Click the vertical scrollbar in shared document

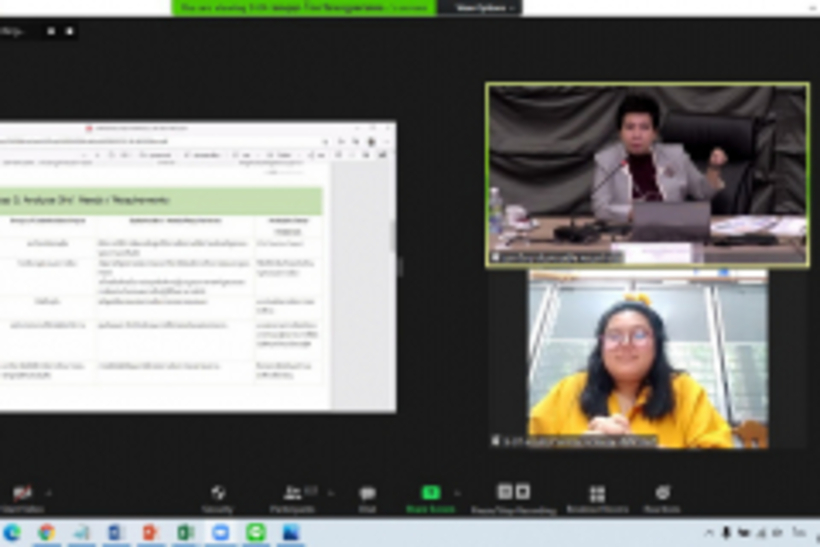tap(394, 235)
